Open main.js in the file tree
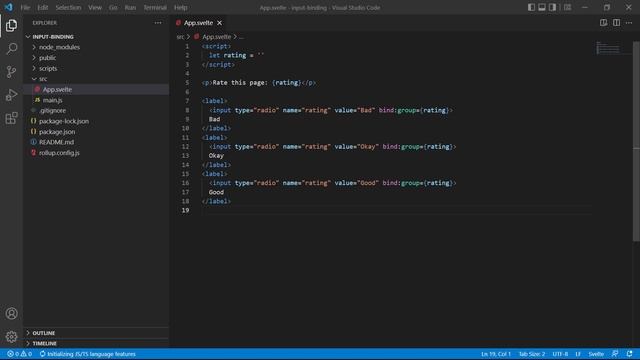Screen dimensions: 640x360 tap(96, 100)
